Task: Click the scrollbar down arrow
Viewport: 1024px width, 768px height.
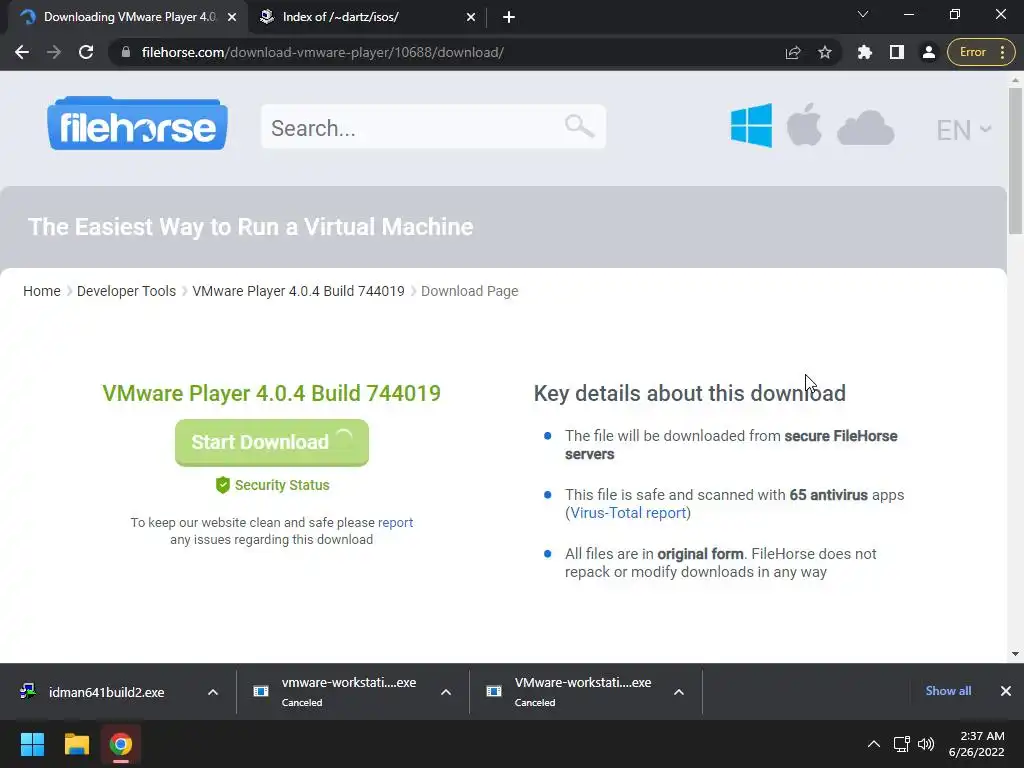Action: [1015, 654]
